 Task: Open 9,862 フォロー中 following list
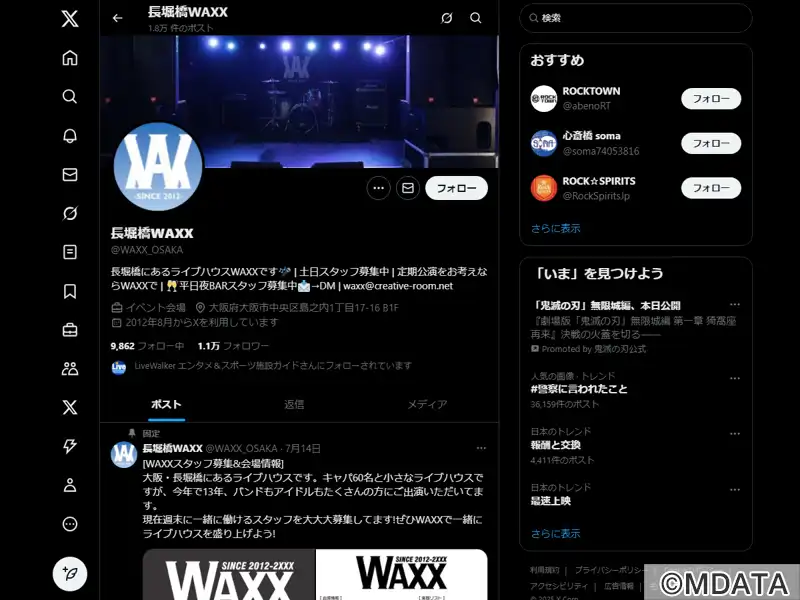(x=147, y=346)
